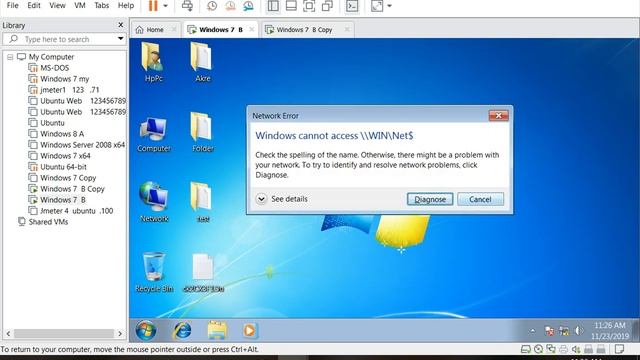640x360 pixels.
Task: Enter full screen mode
Action: click(309, 6)
